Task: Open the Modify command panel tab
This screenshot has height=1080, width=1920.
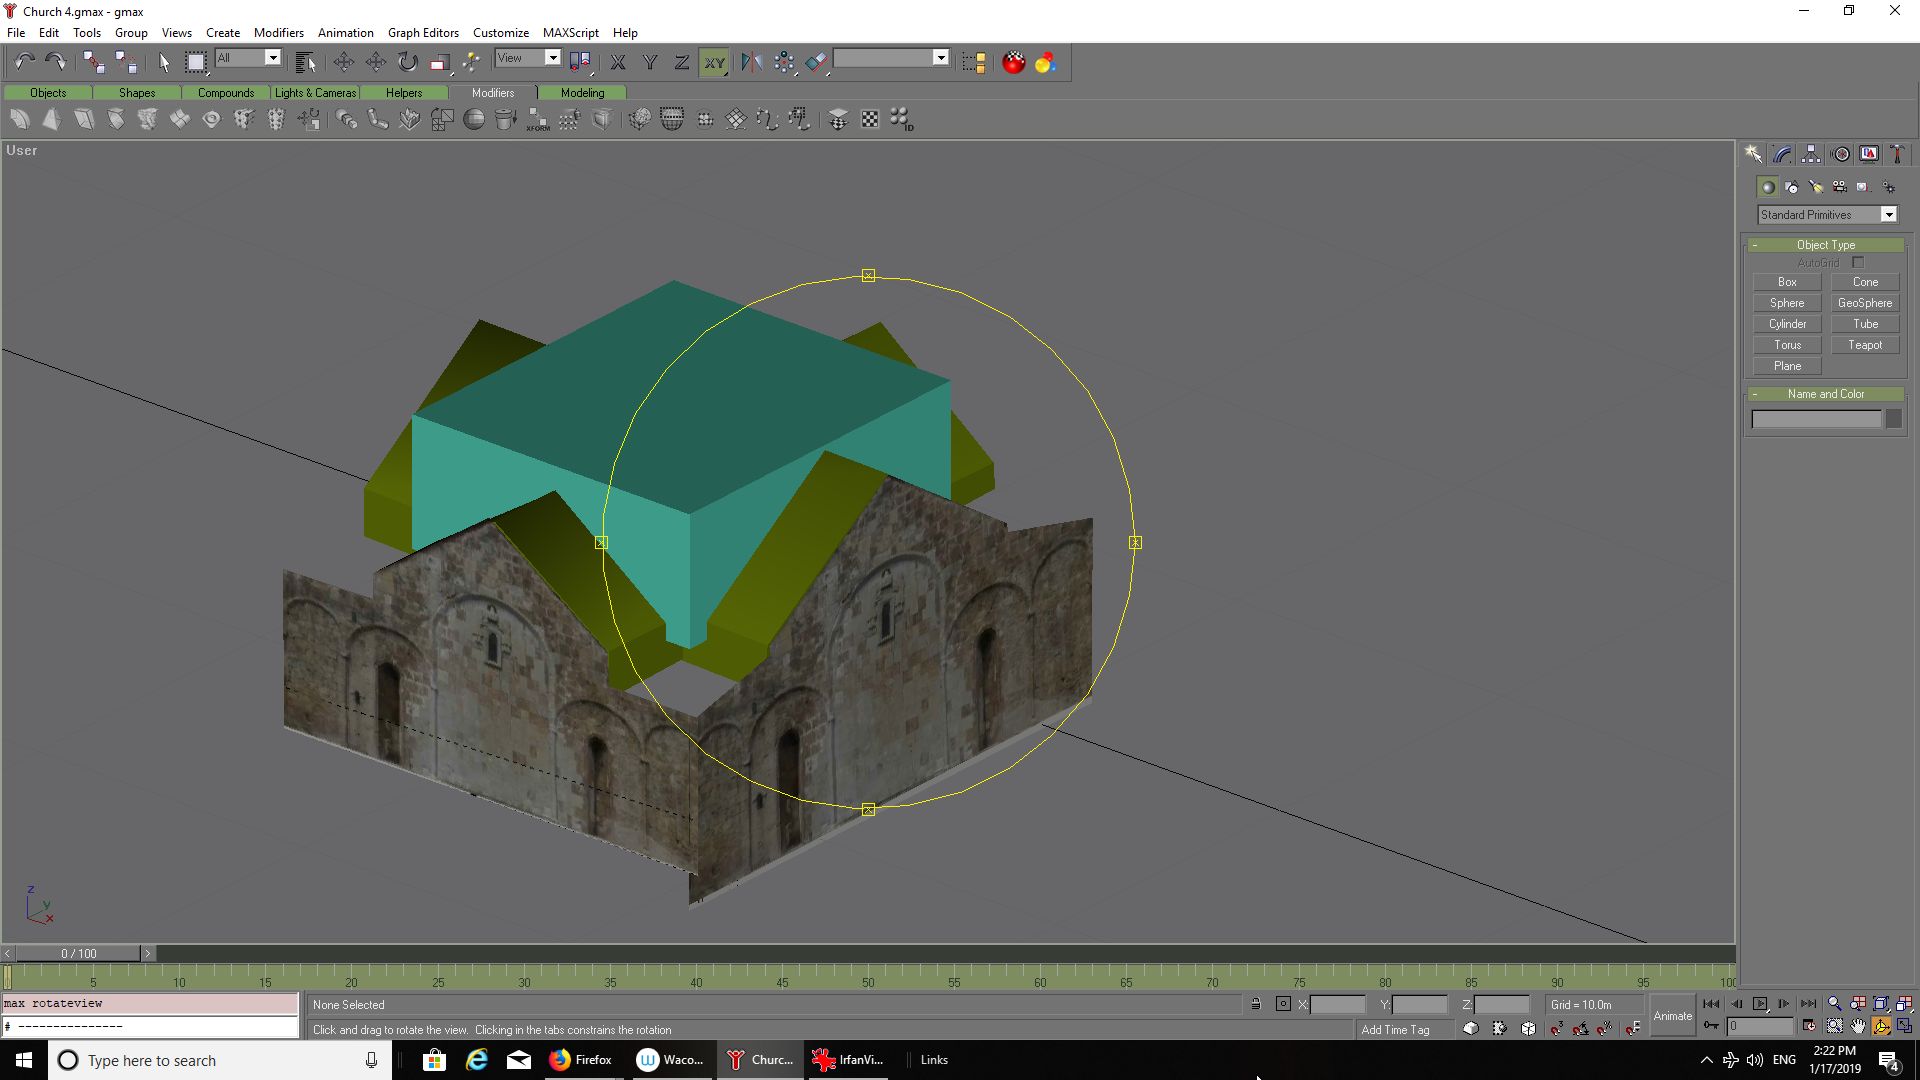Action: pos(1782,154)
